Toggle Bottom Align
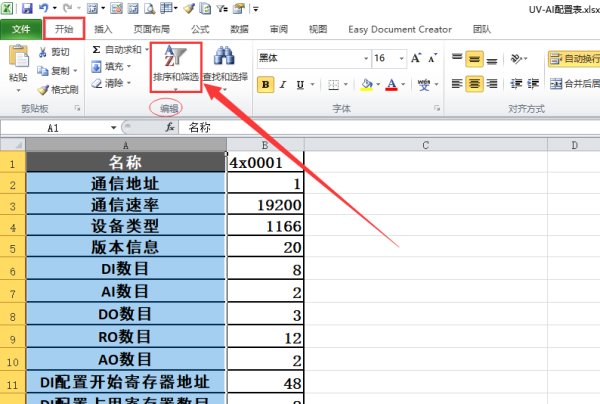This screenshot has height=404, width=600. pos(492,59)
